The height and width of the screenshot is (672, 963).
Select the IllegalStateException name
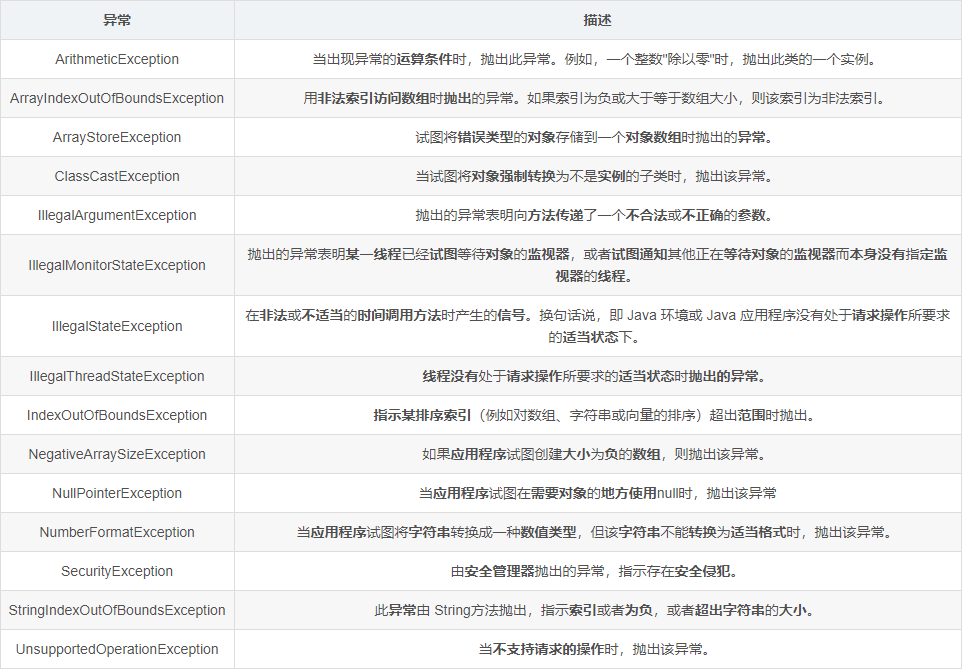(117, 326)
